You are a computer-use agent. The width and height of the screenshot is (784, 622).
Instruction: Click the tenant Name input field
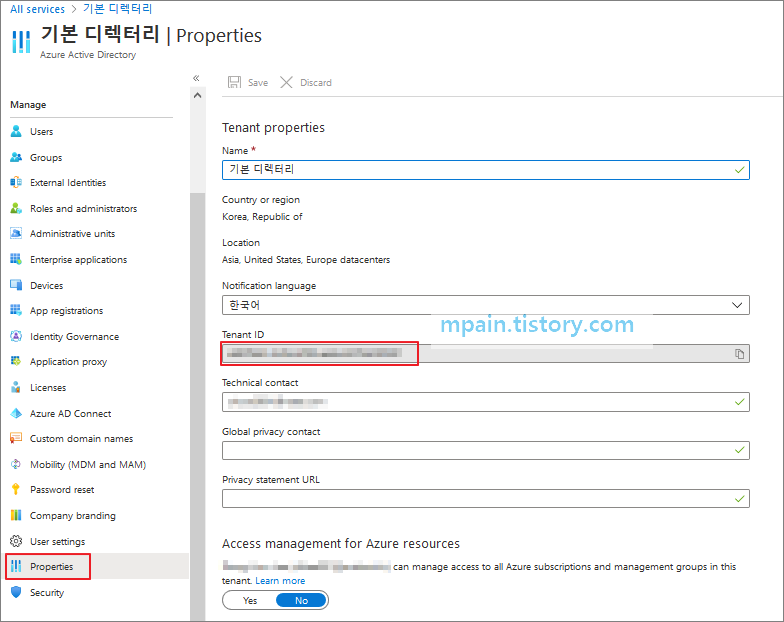click(x=486, y=170)
